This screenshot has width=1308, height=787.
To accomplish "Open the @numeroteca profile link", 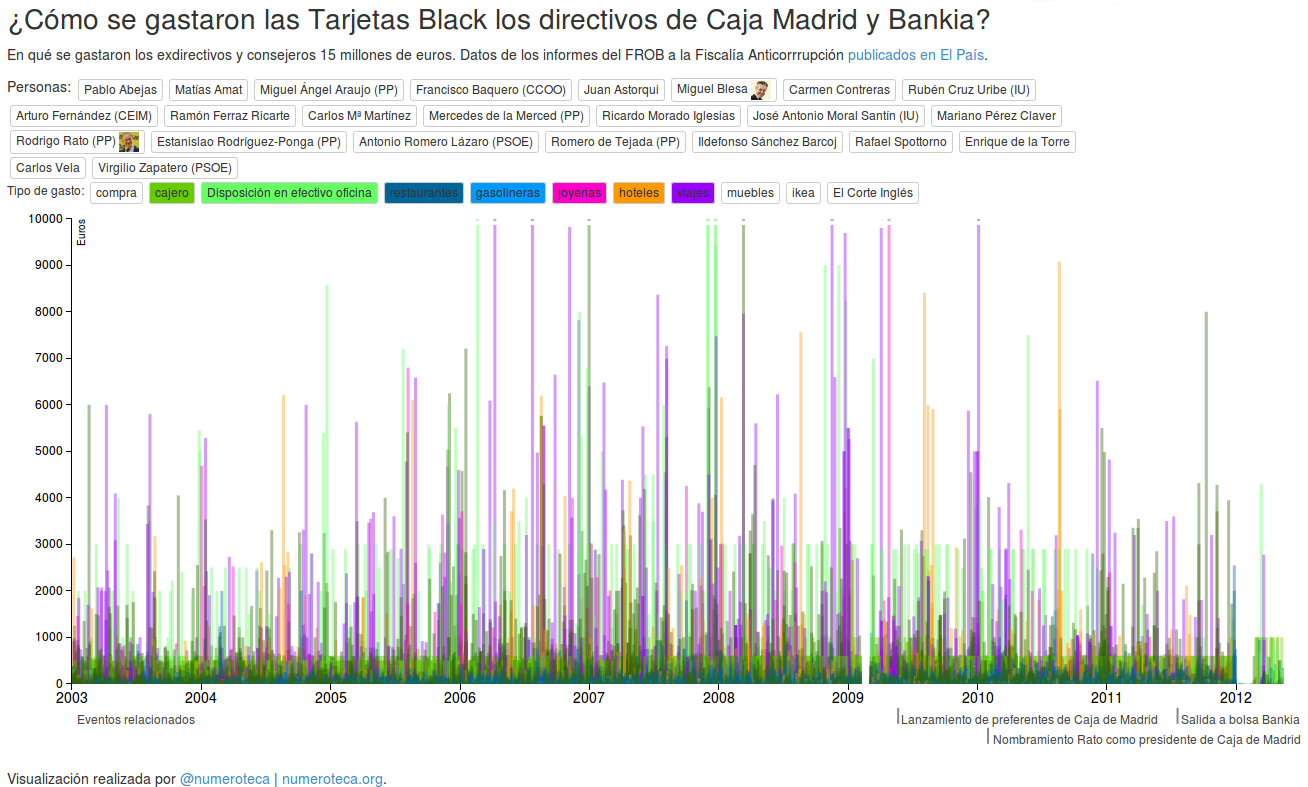I will coord(224,779).
